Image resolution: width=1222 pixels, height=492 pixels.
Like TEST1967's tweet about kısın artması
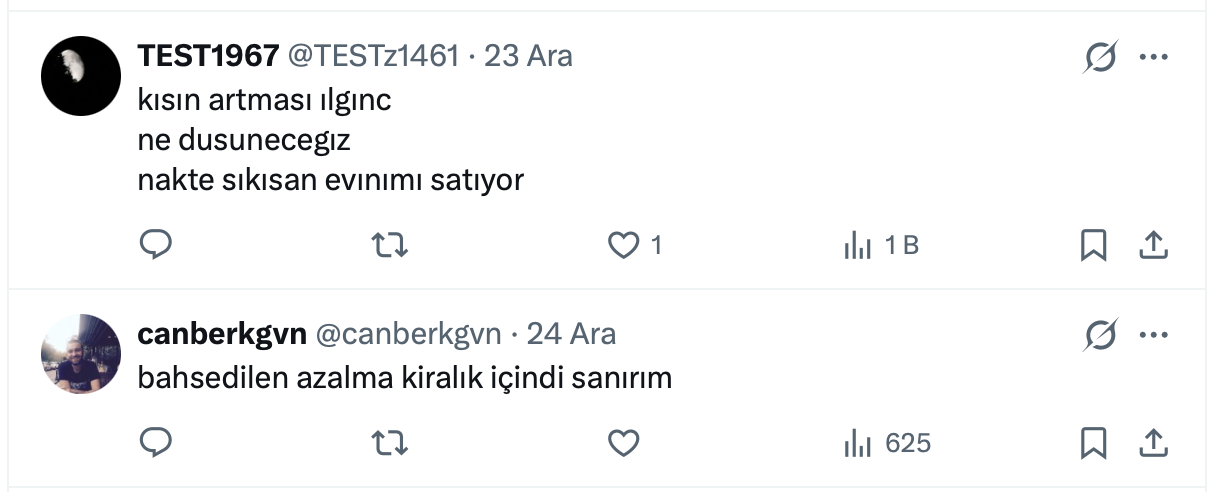[624, 245]
